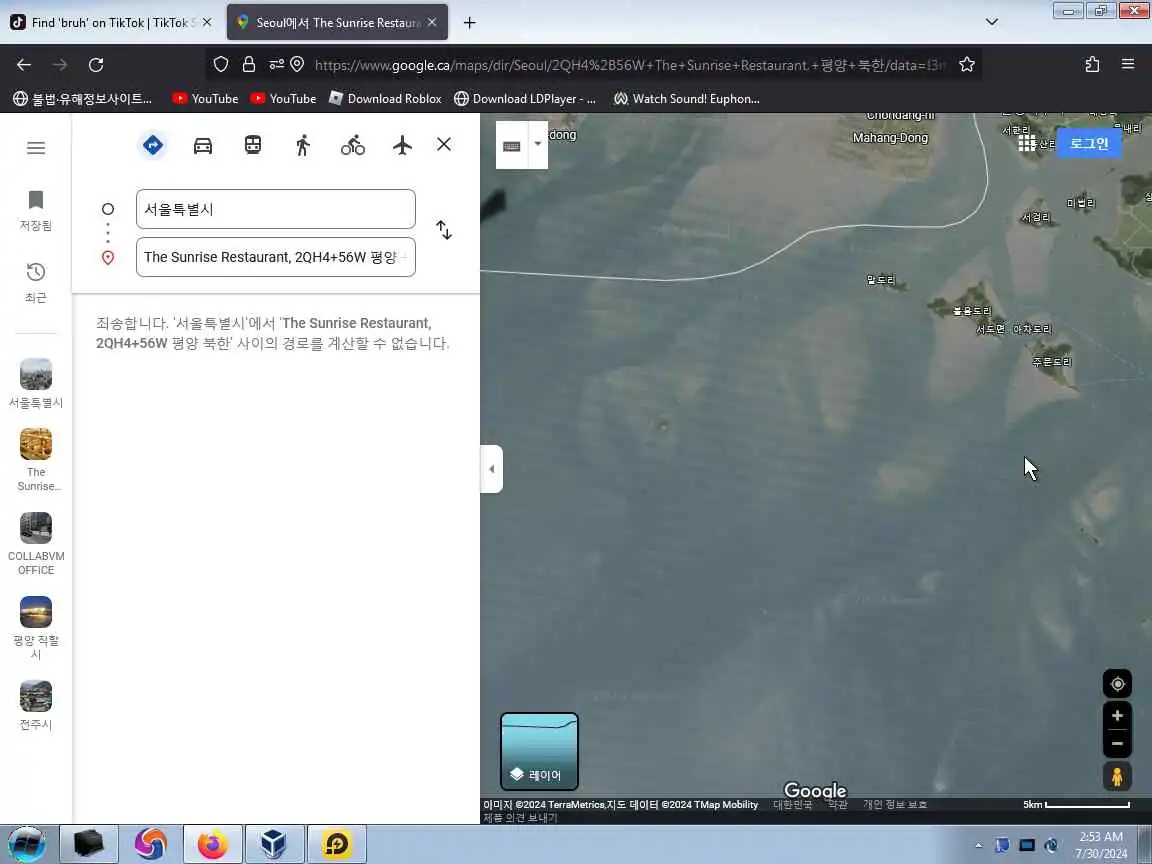This screenshot has height=864, width=1152.
Task: Open Firefox application menu
Action: (x=1128, y=65)
